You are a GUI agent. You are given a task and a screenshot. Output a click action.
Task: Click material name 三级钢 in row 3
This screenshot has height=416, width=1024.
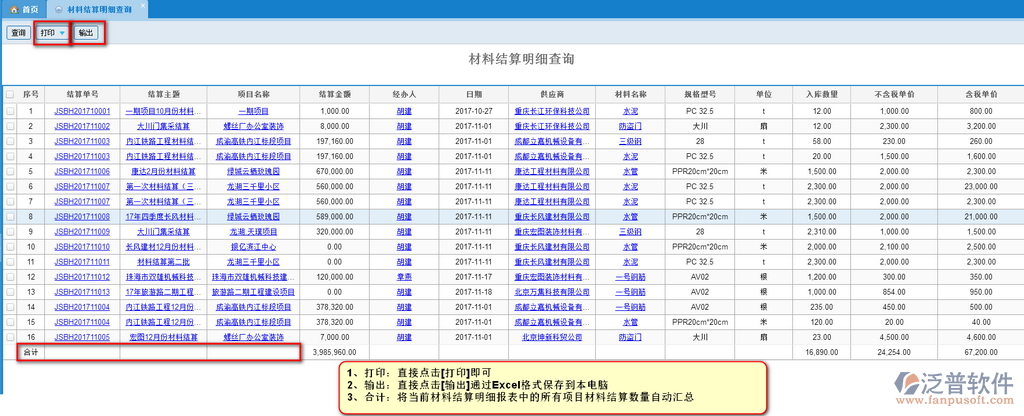coord(630,142)
